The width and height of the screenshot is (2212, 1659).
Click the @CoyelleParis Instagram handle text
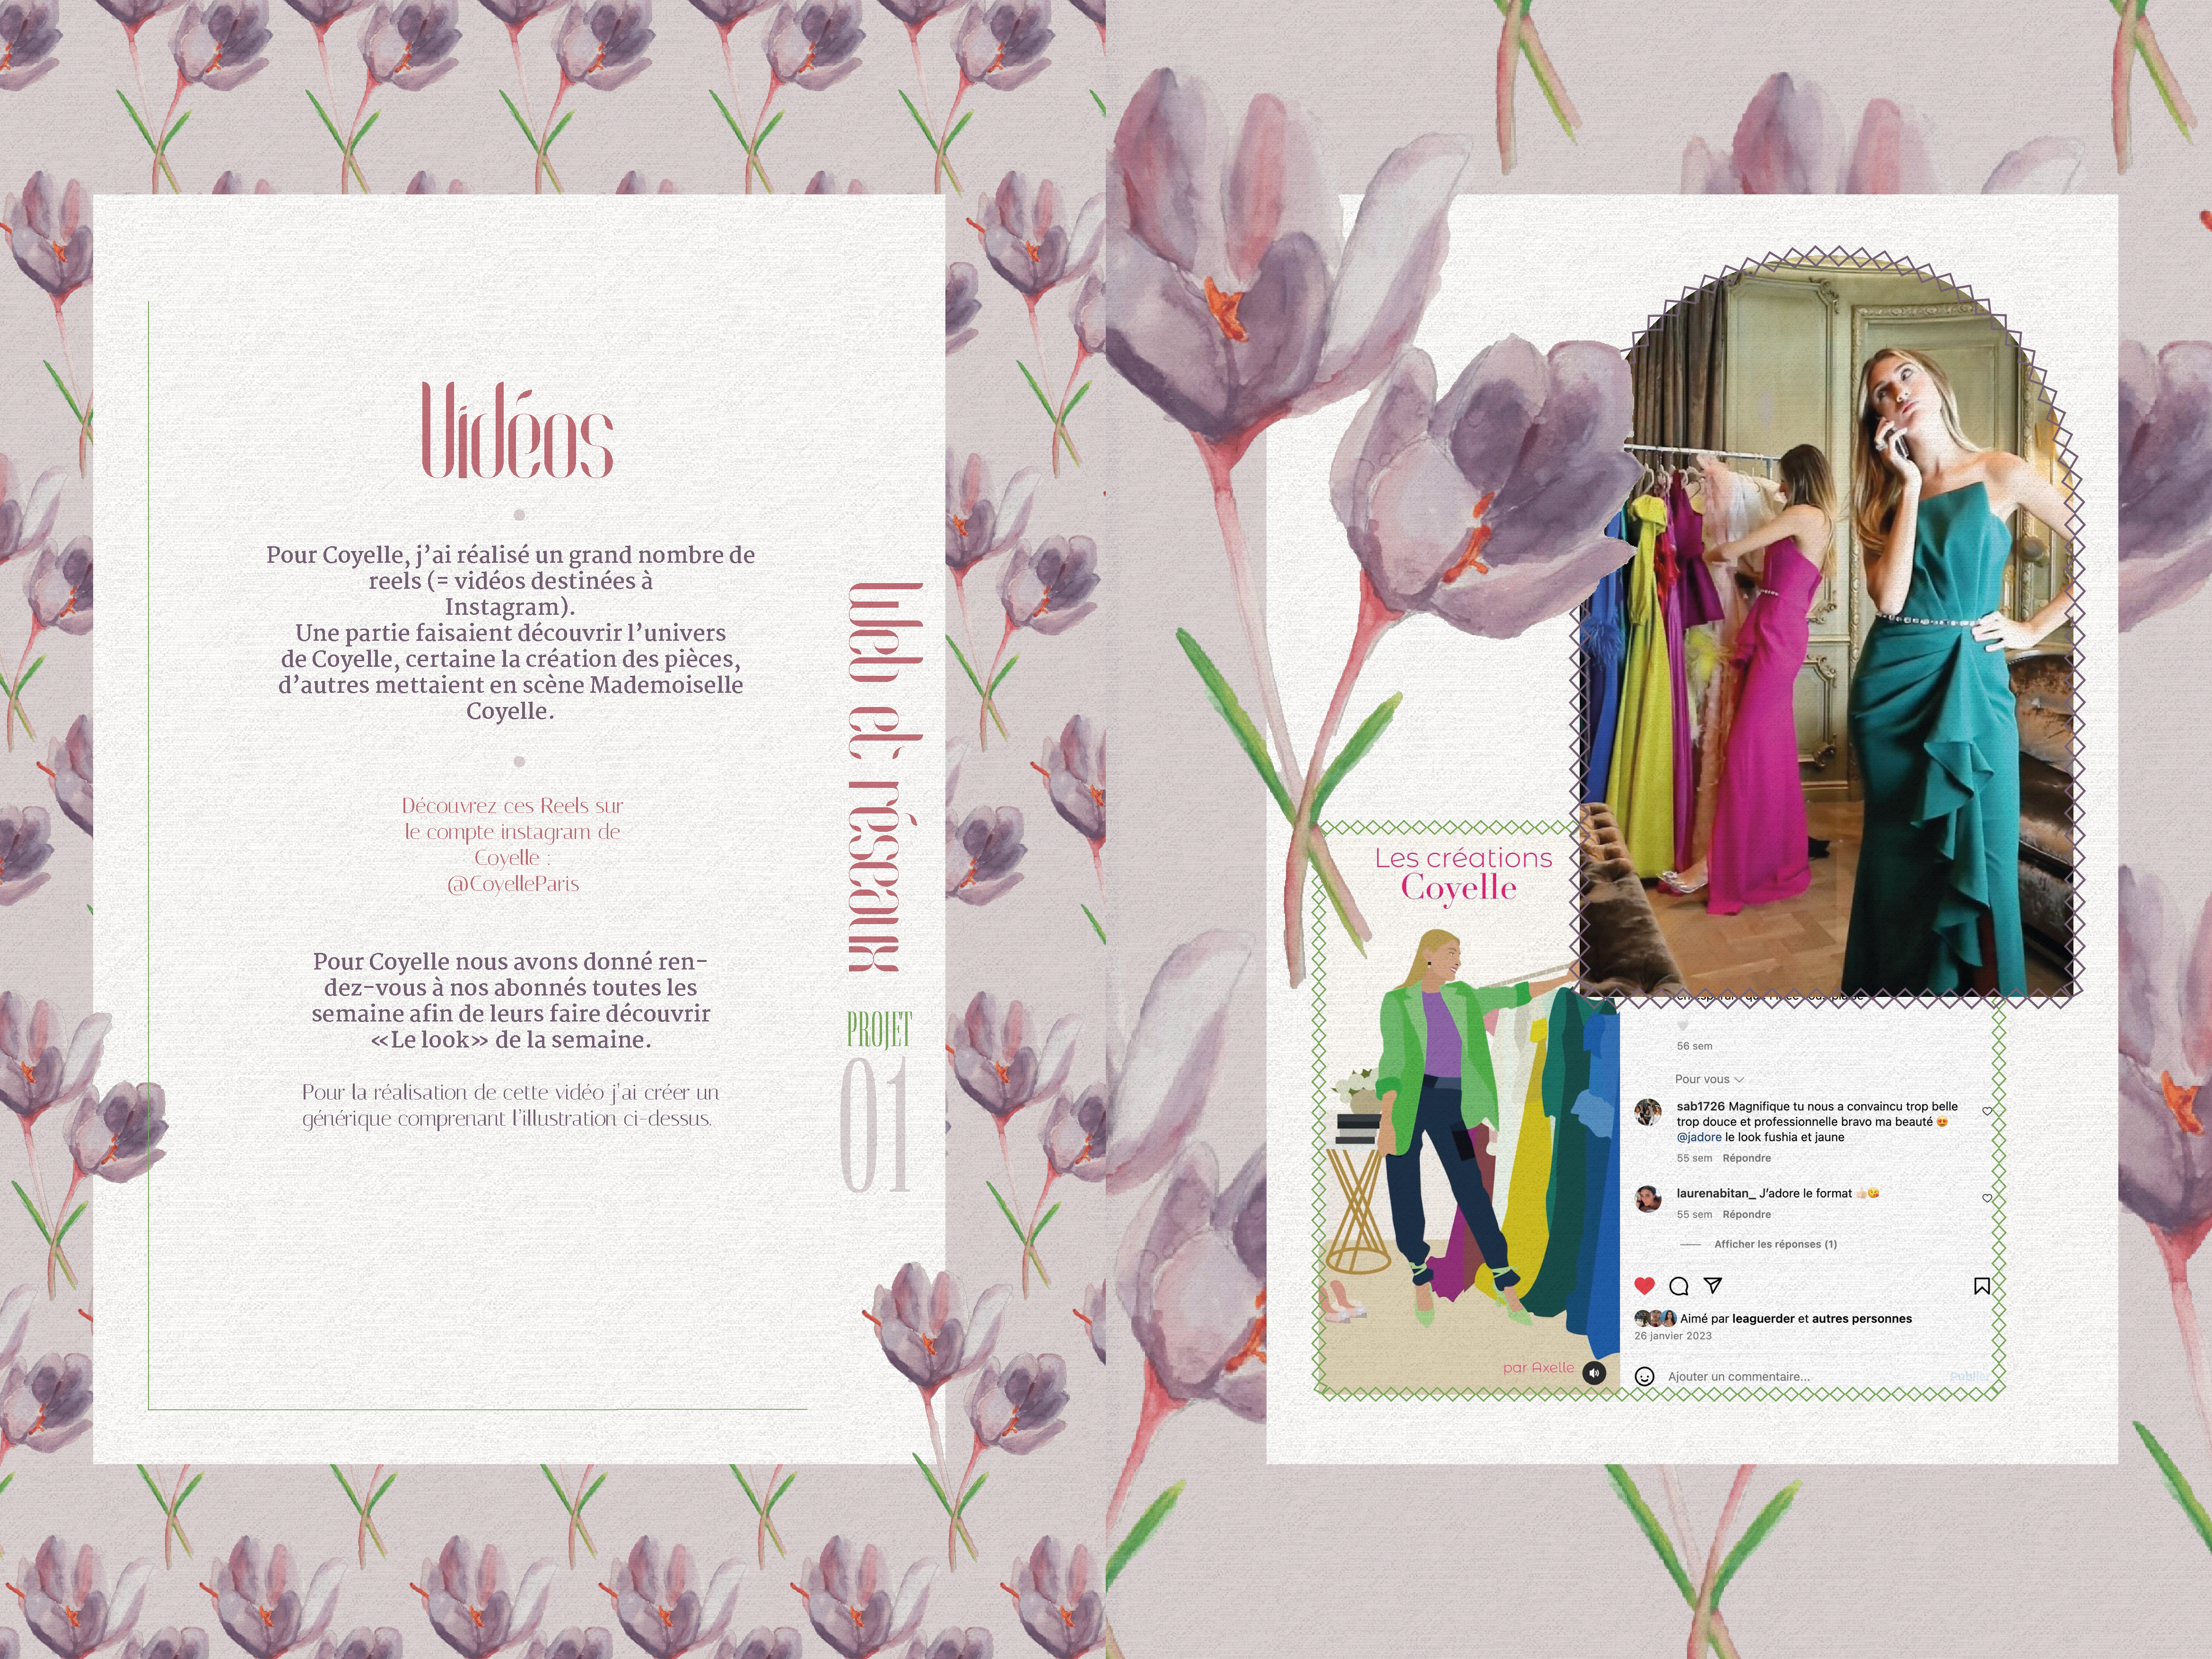(x=512, y=884)
